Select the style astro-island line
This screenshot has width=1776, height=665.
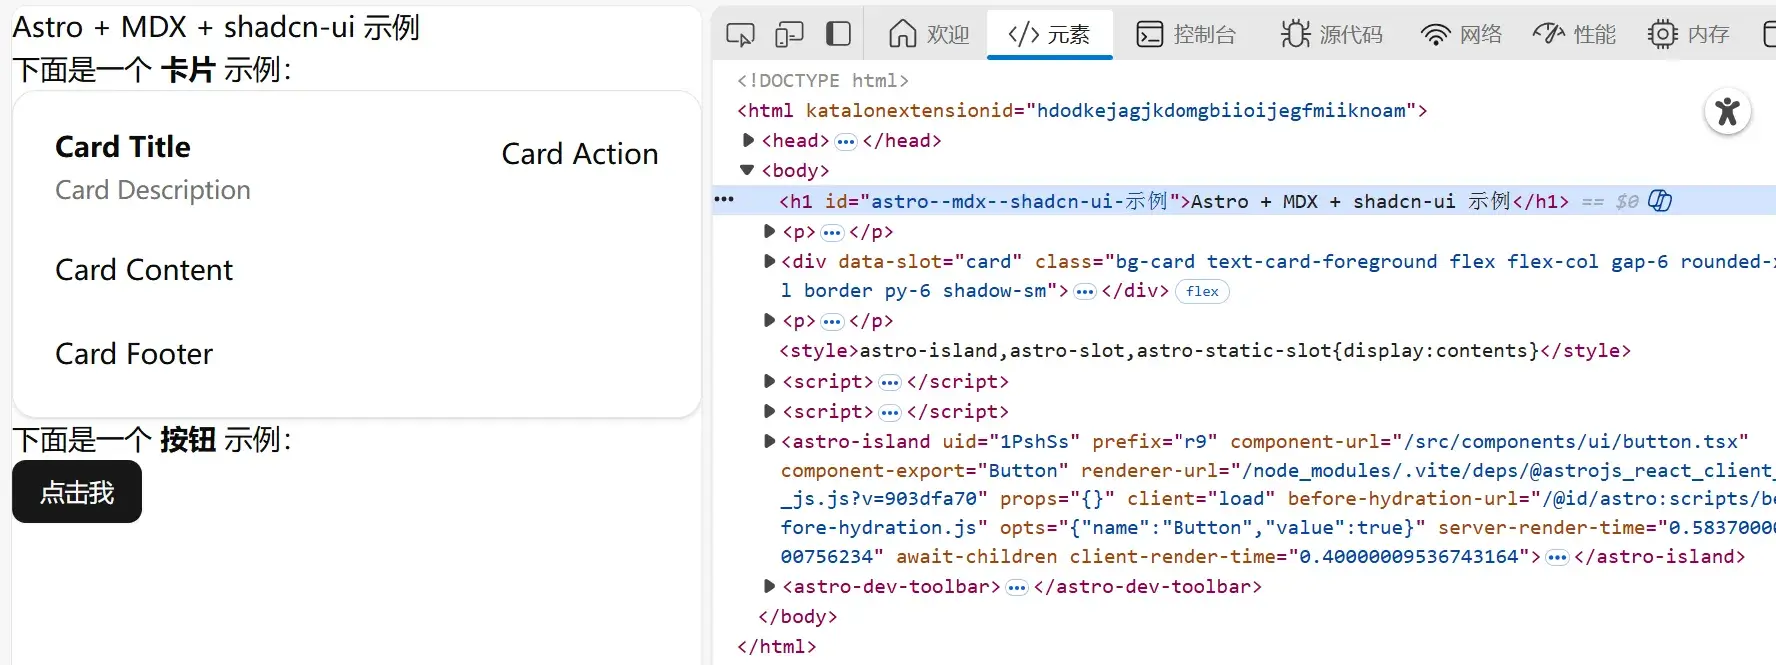pyautogui.click(x=1205, y=350)
